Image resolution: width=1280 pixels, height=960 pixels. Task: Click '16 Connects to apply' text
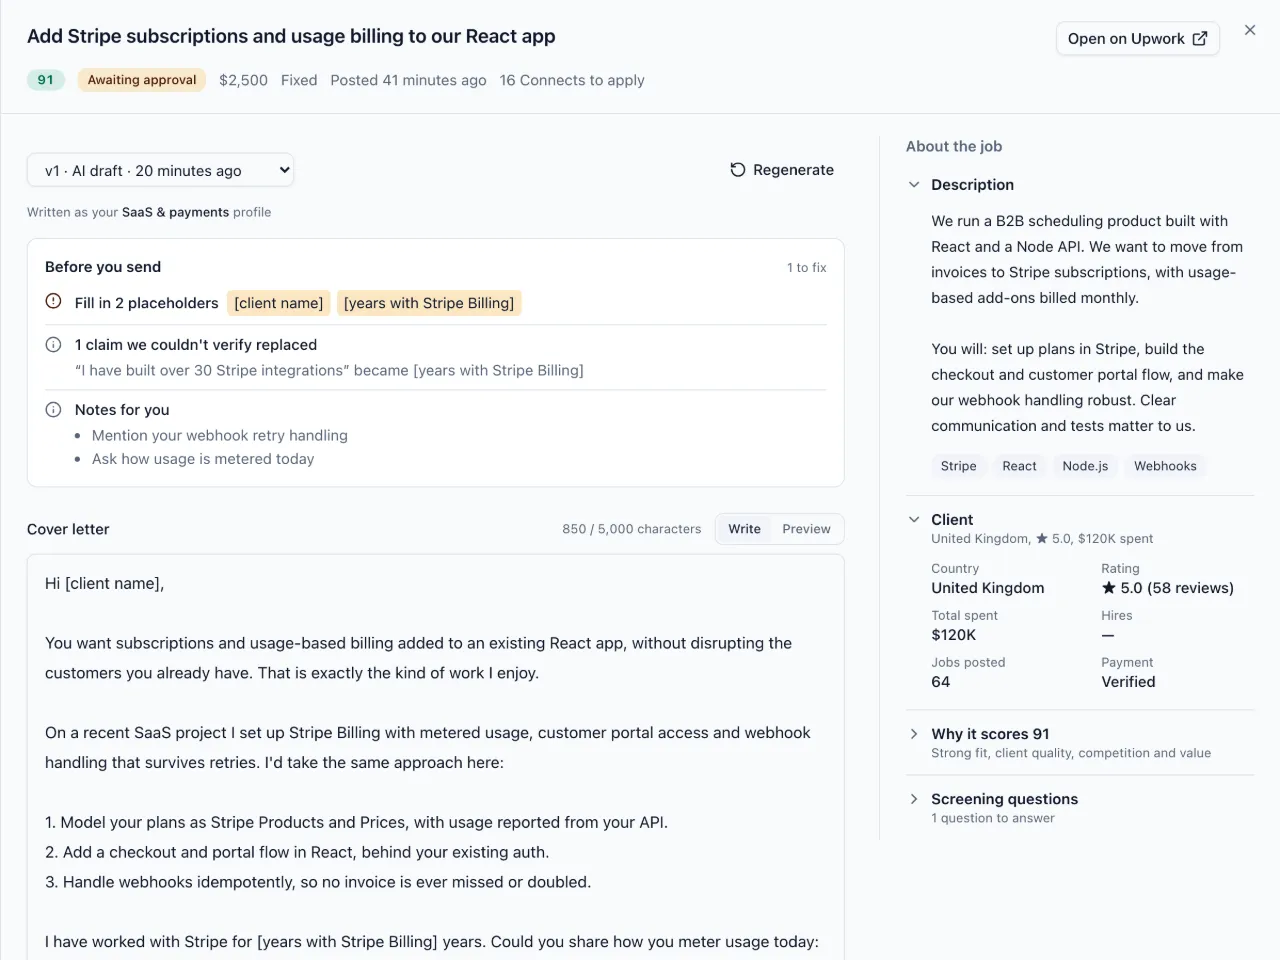coord(572,80)
